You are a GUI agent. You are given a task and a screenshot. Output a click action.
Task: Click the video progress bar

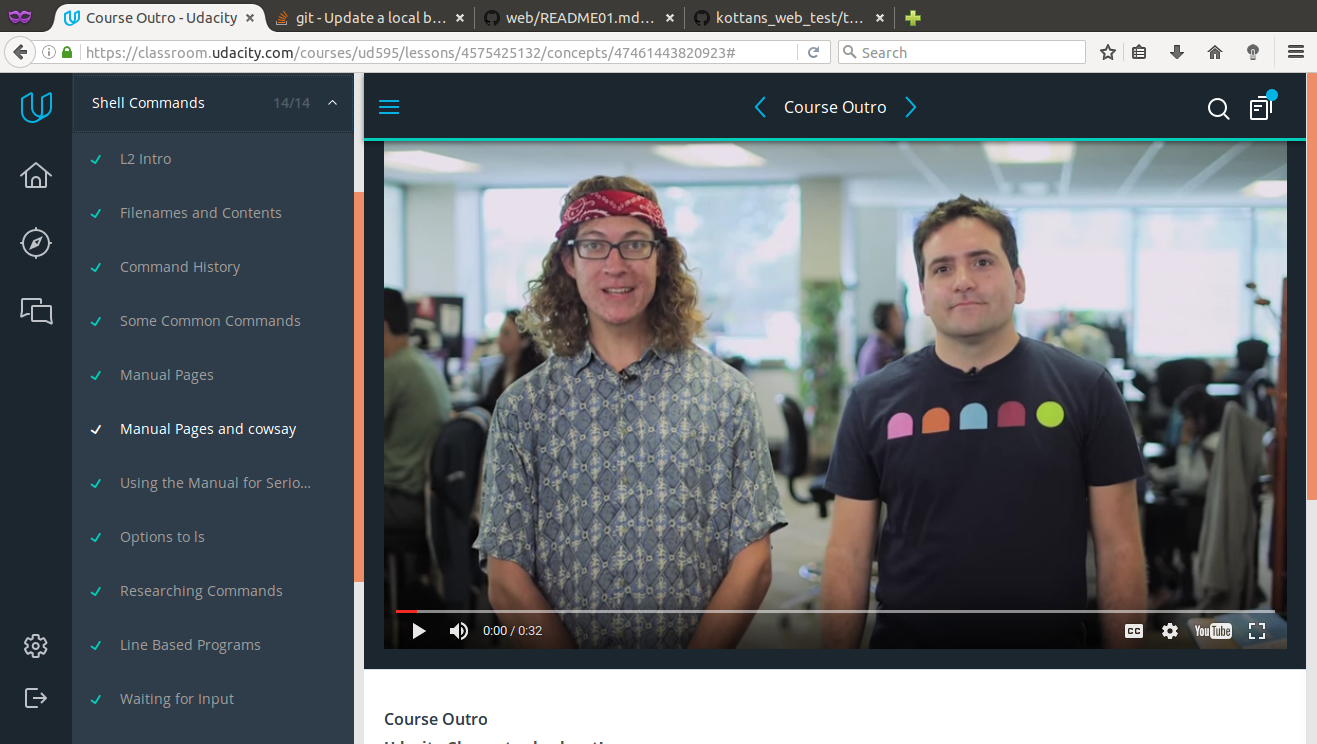click(835, 611)
